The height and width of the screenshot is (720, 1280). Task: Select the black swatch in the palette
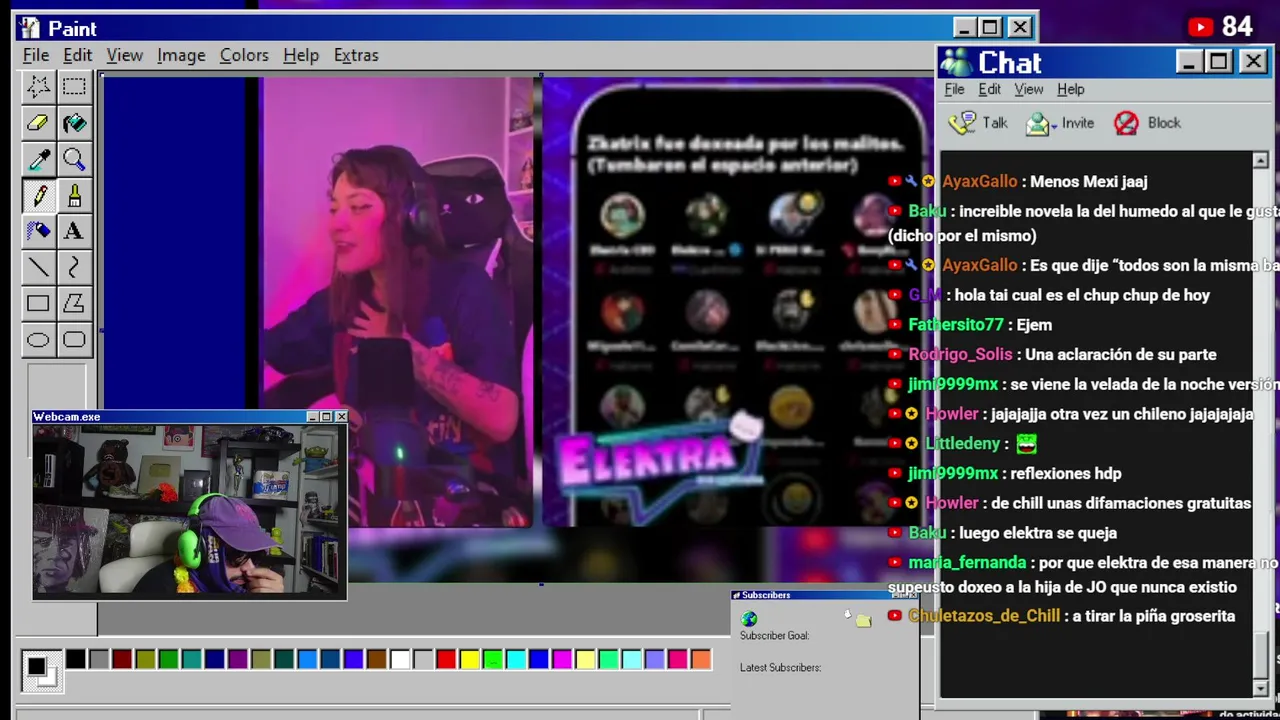pyautogui.click(x=76, y=659)
